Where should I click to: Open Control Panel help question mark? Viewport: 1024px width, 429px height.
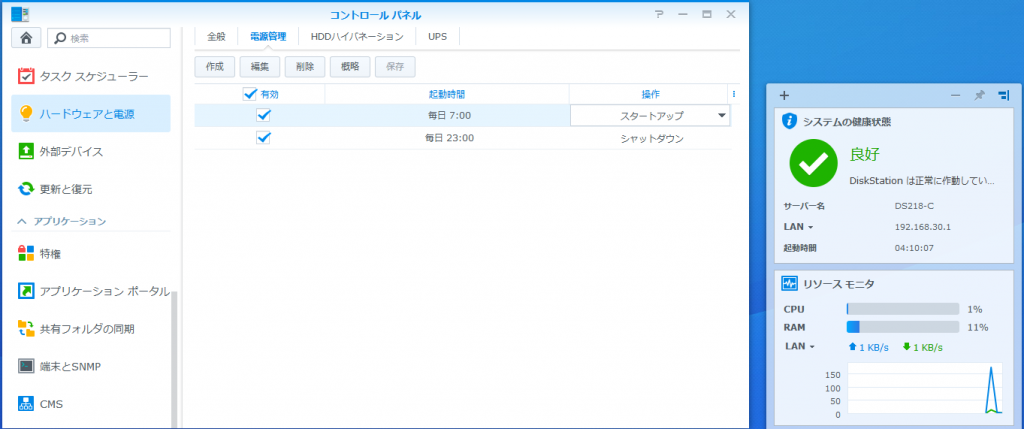pyautogui.click(x=660, y=14)
